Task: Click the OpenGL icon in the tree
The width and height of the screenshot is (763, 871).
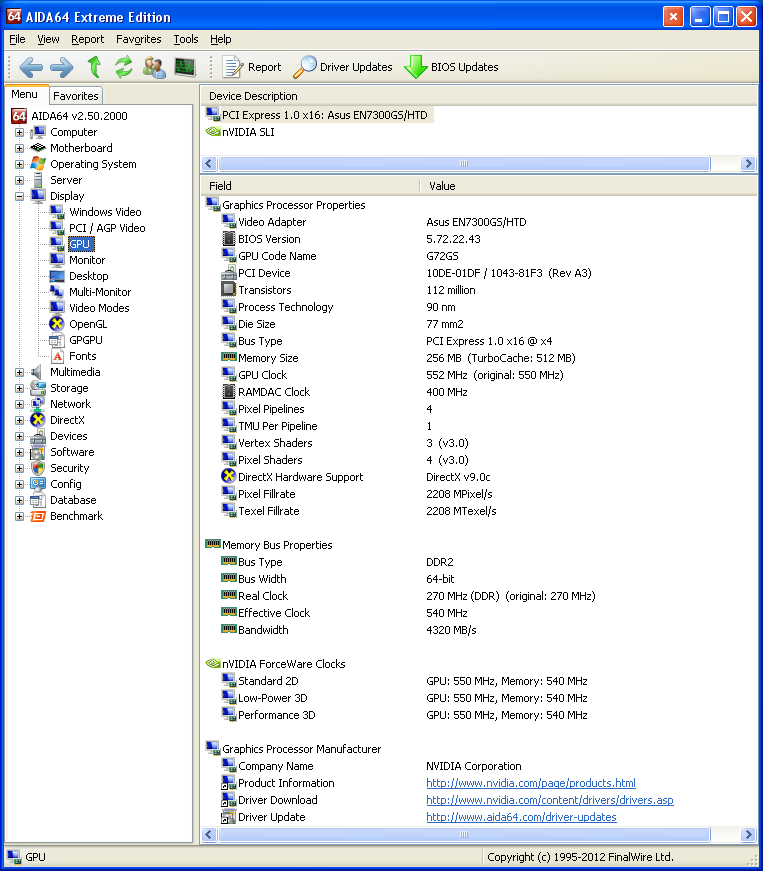Action: 57,324
